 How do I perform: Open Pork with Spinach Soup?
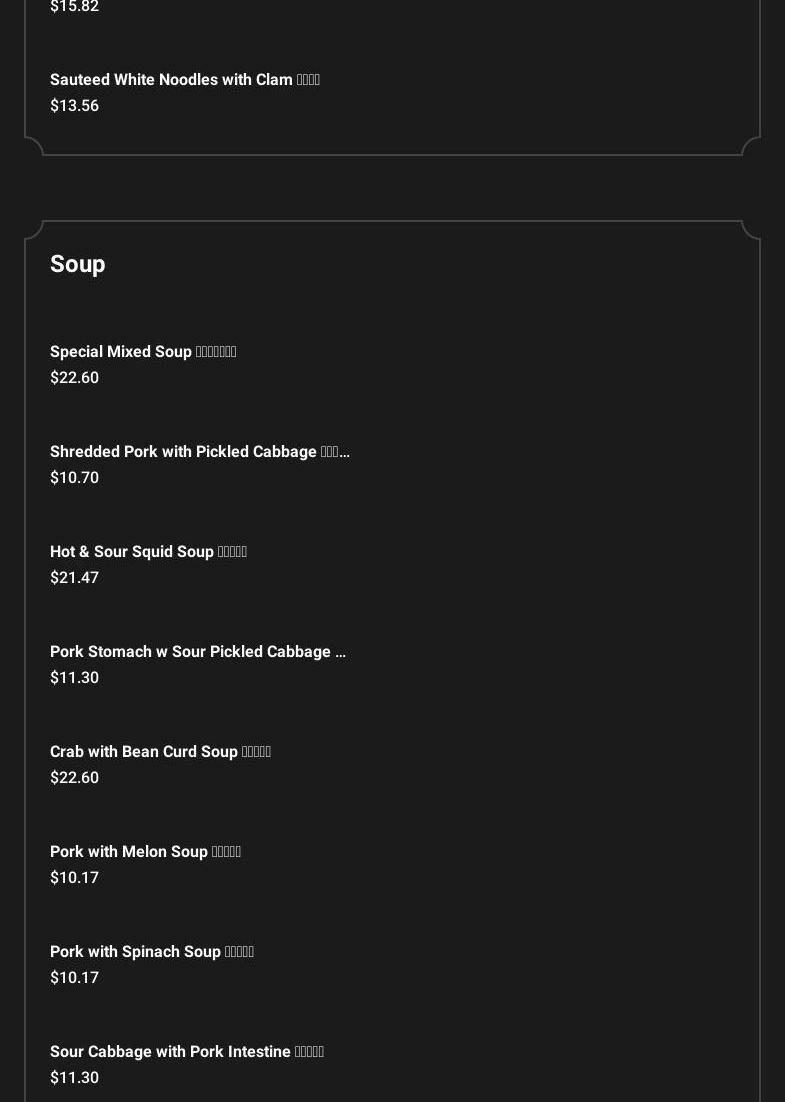(x=151, y=952)
